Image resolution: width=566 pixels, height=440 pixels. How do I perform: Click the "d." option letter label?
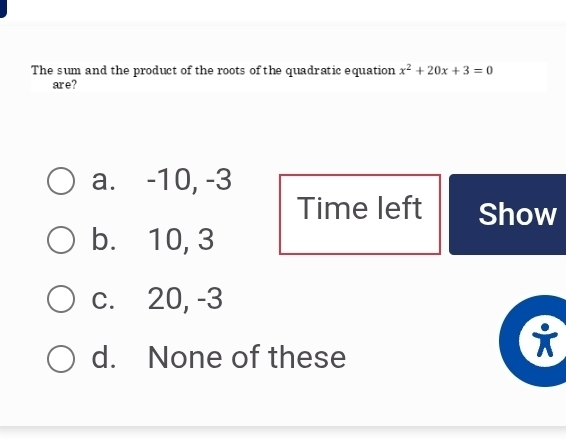[x=104, y=357]
